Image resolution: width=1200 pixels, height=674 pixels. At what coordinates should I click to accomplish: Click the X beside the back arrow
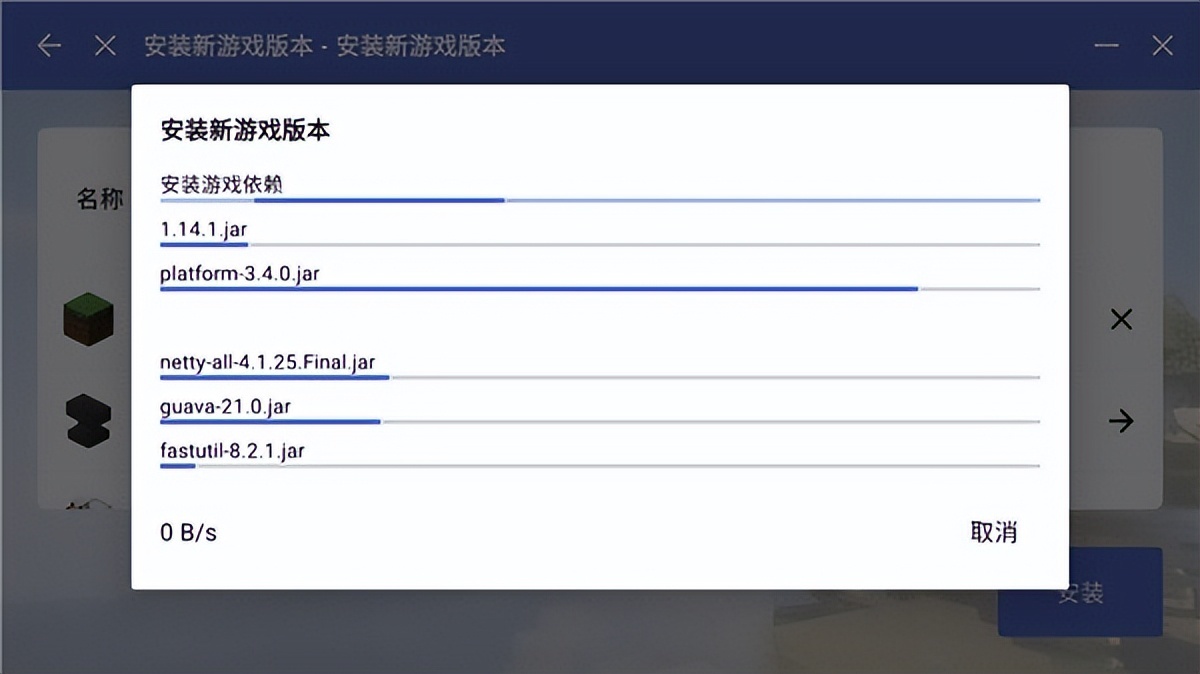tap(105, 46)
